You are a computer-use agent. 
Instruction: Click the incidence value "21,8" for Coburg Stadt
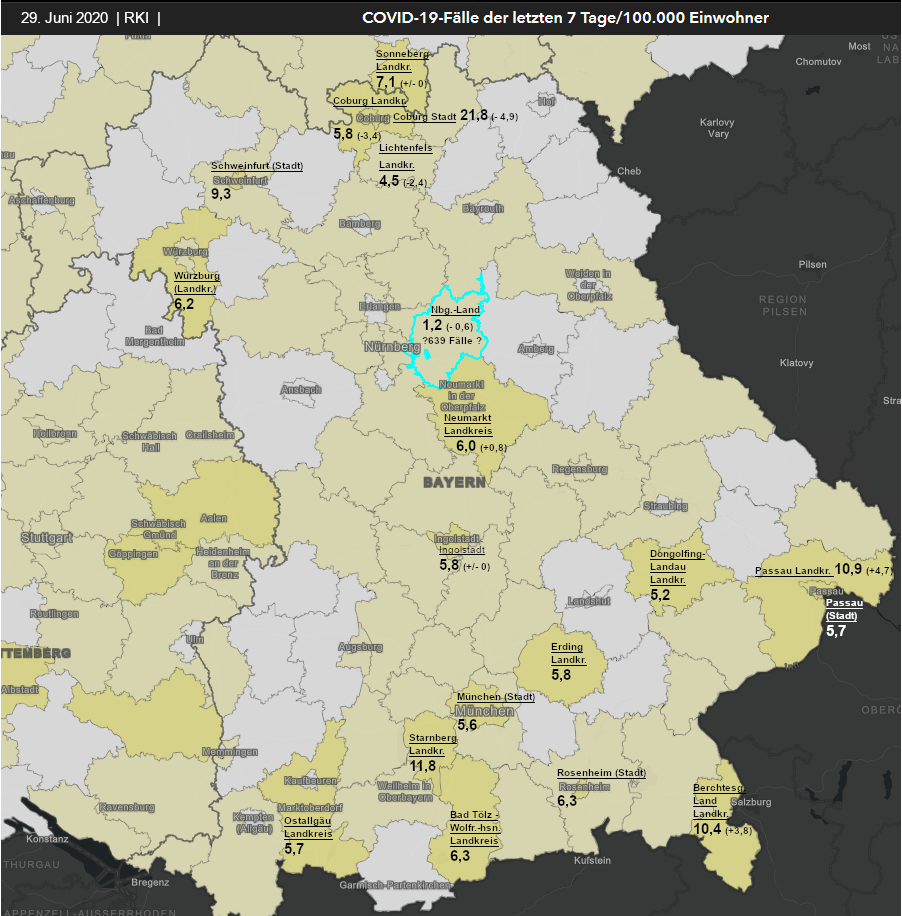pos(474,115)
